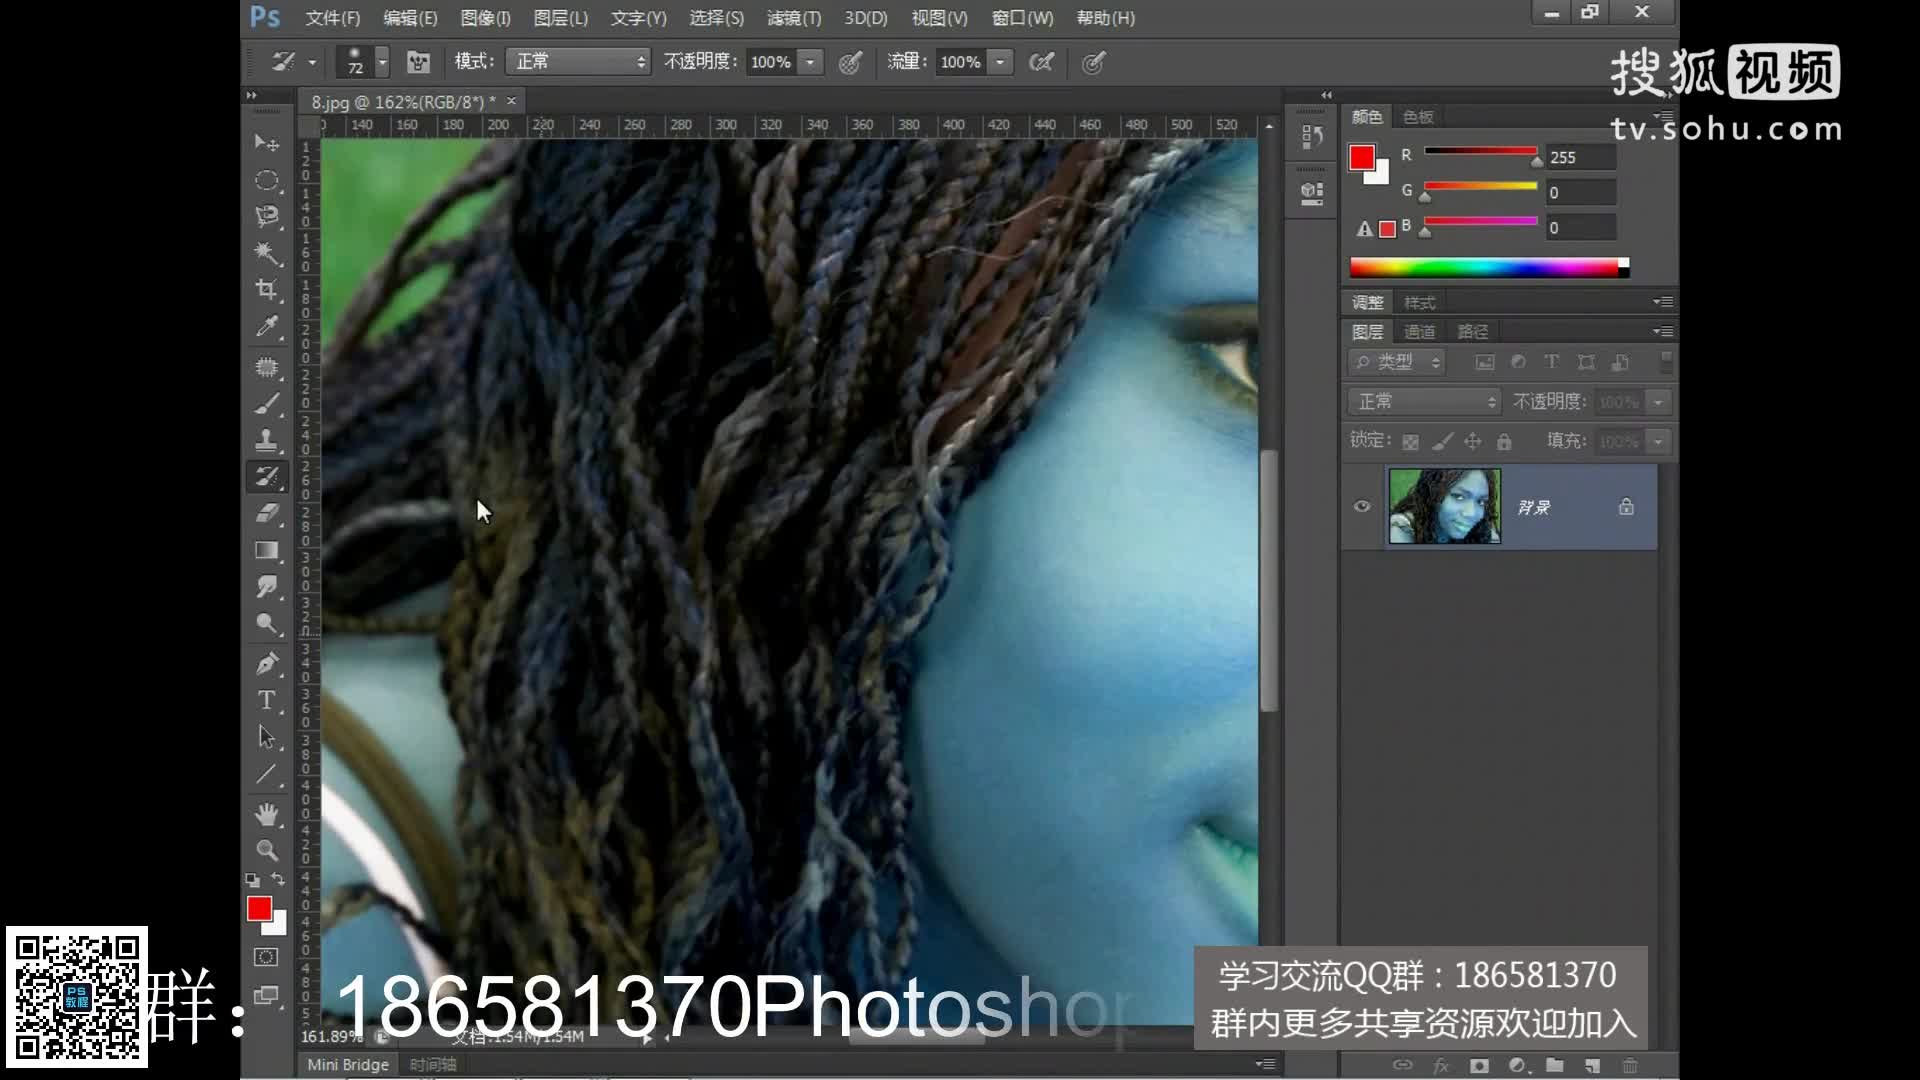
Task: Select the Zoom tool
Action: 266,850
